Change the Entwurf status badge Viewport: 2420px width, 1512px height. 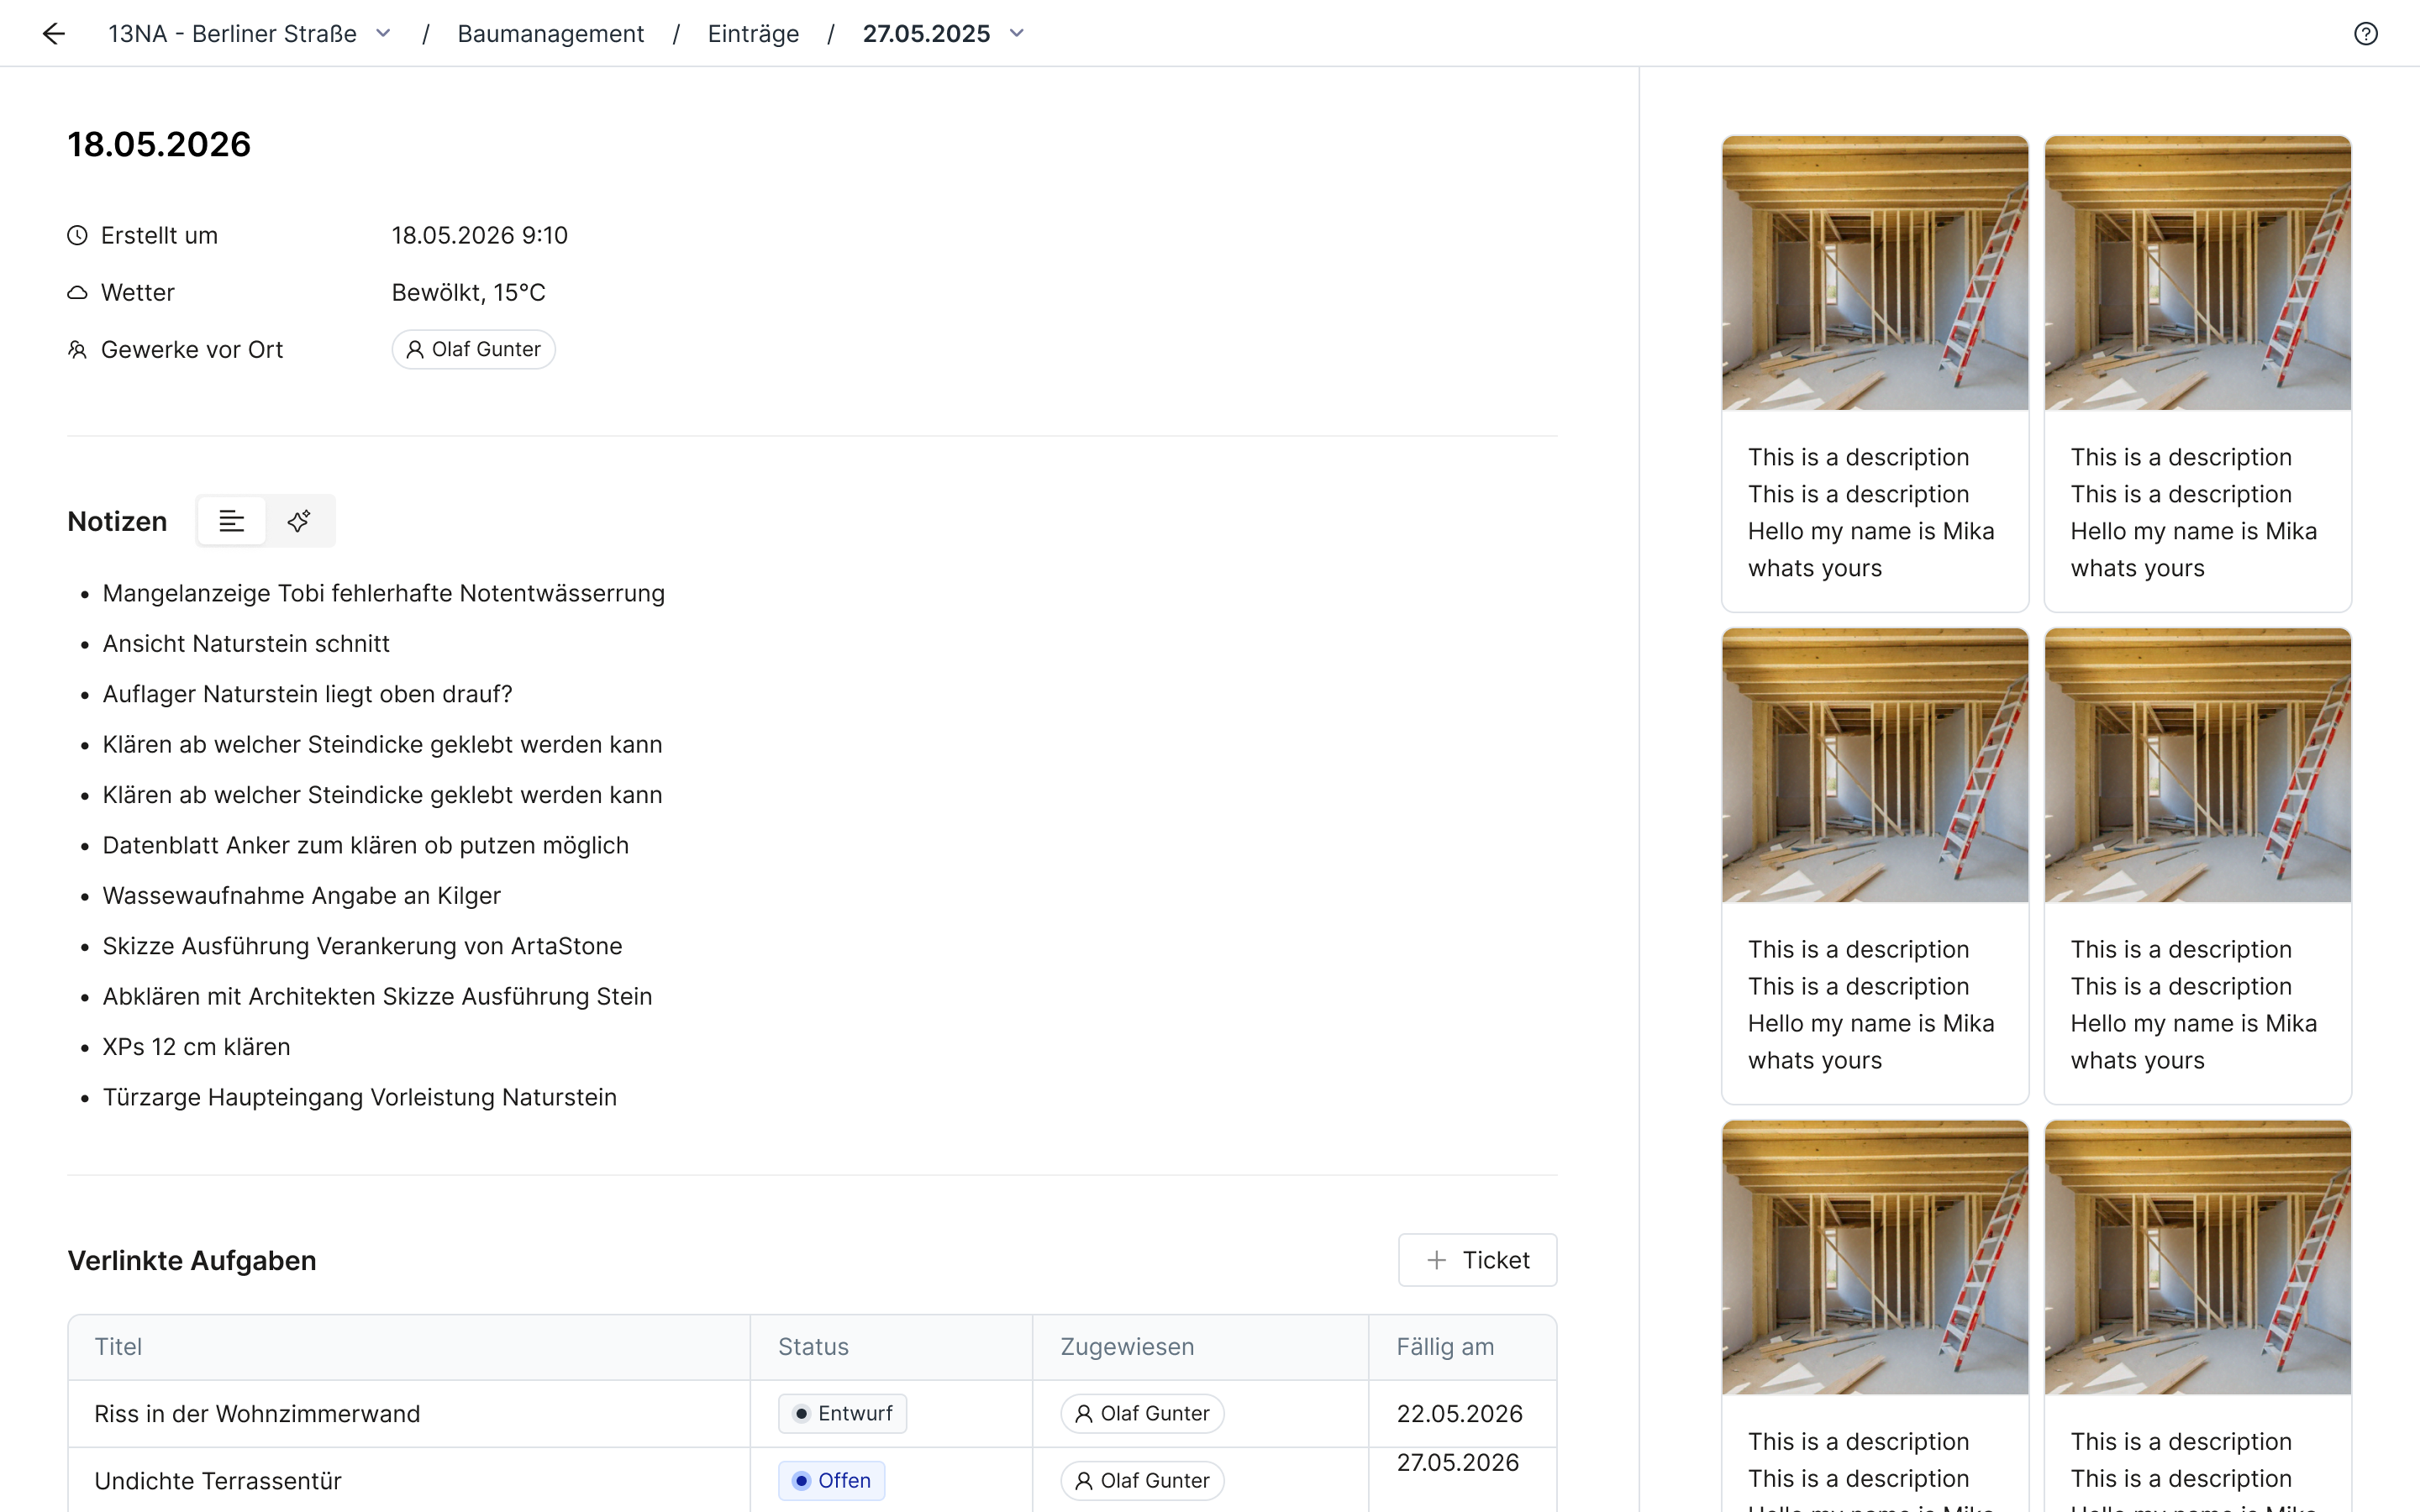(x=842, y=1414)
